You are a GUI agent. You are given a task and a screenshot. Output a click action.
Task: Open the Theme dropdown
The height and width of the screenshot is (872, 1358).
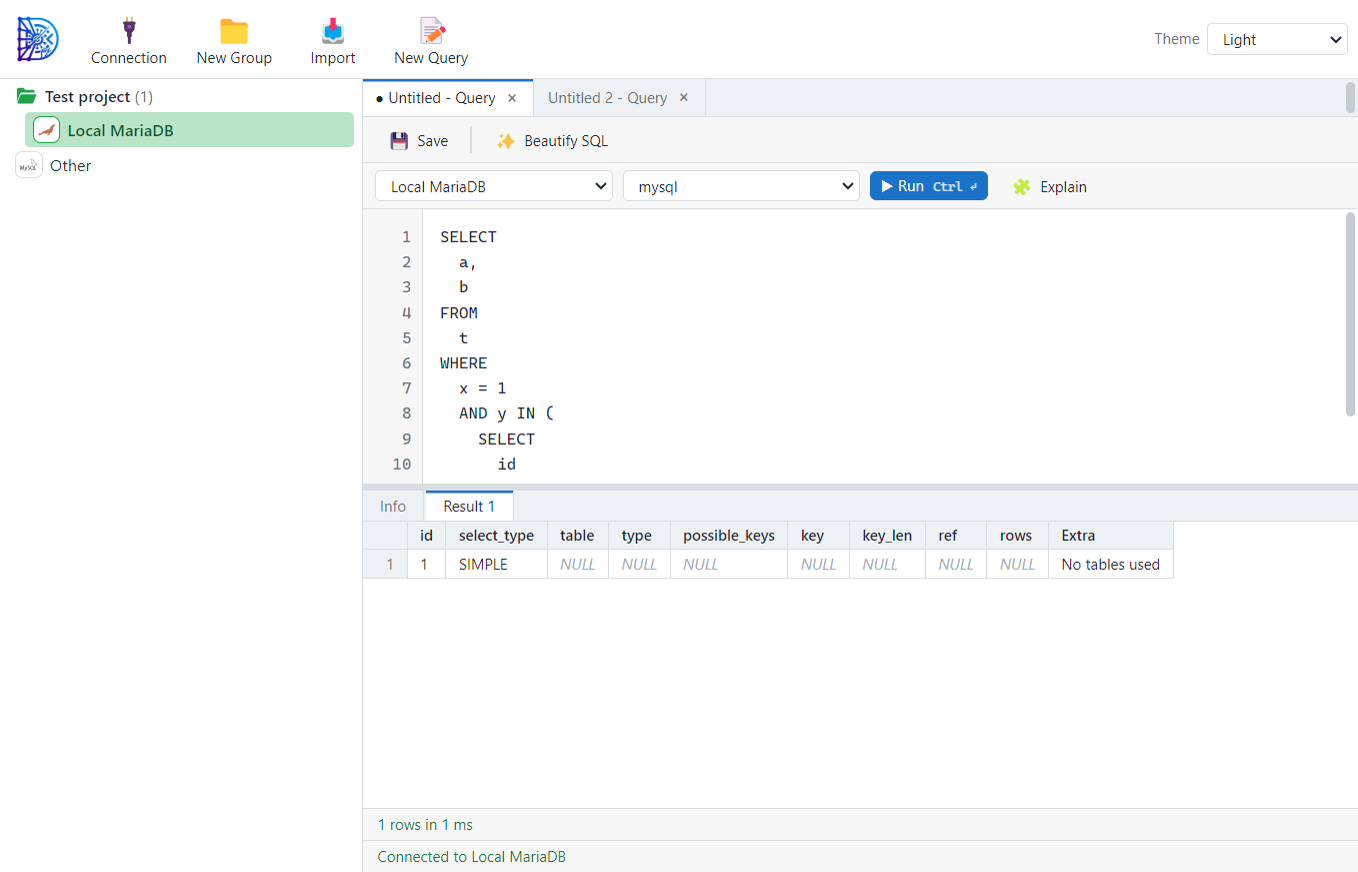(x=1277, y=39)
